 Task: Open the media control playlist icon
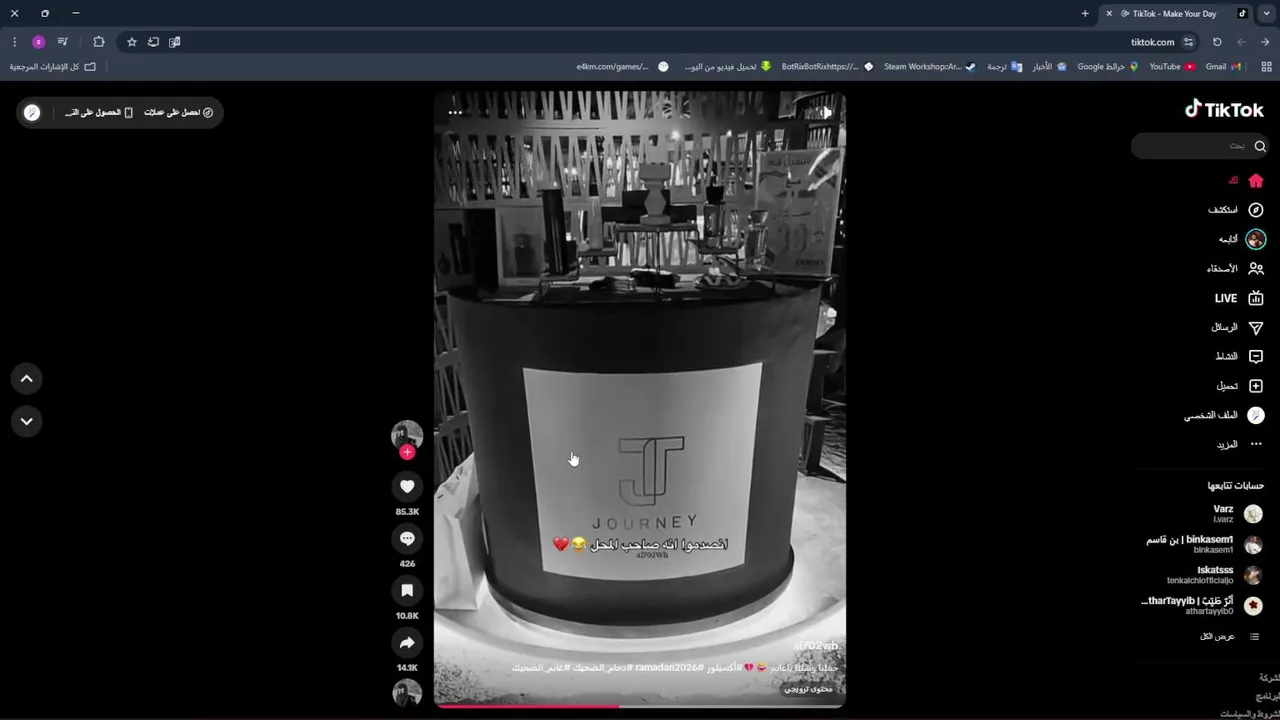[x=63, y=42]
